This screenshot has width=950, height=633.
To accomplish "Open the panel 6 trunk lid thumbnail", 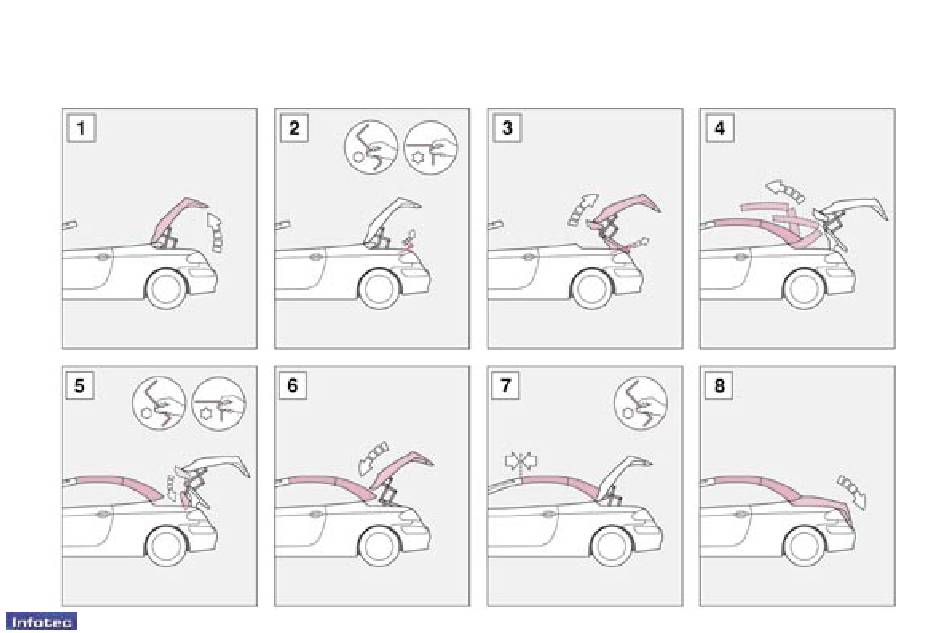I will (372, 486).
